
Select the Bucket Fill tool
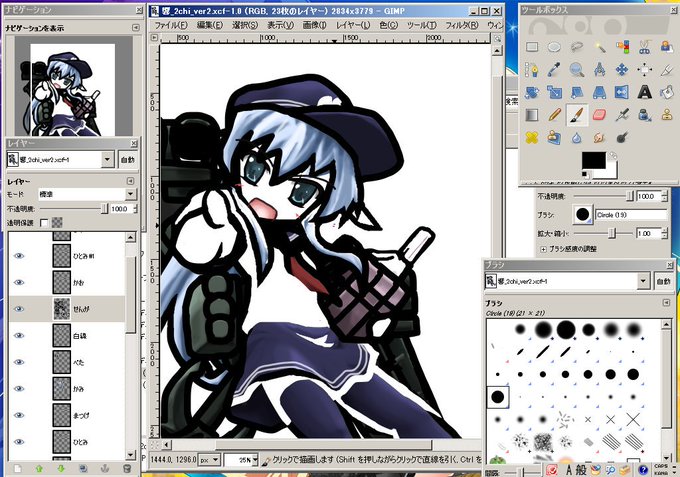(667, 92)
